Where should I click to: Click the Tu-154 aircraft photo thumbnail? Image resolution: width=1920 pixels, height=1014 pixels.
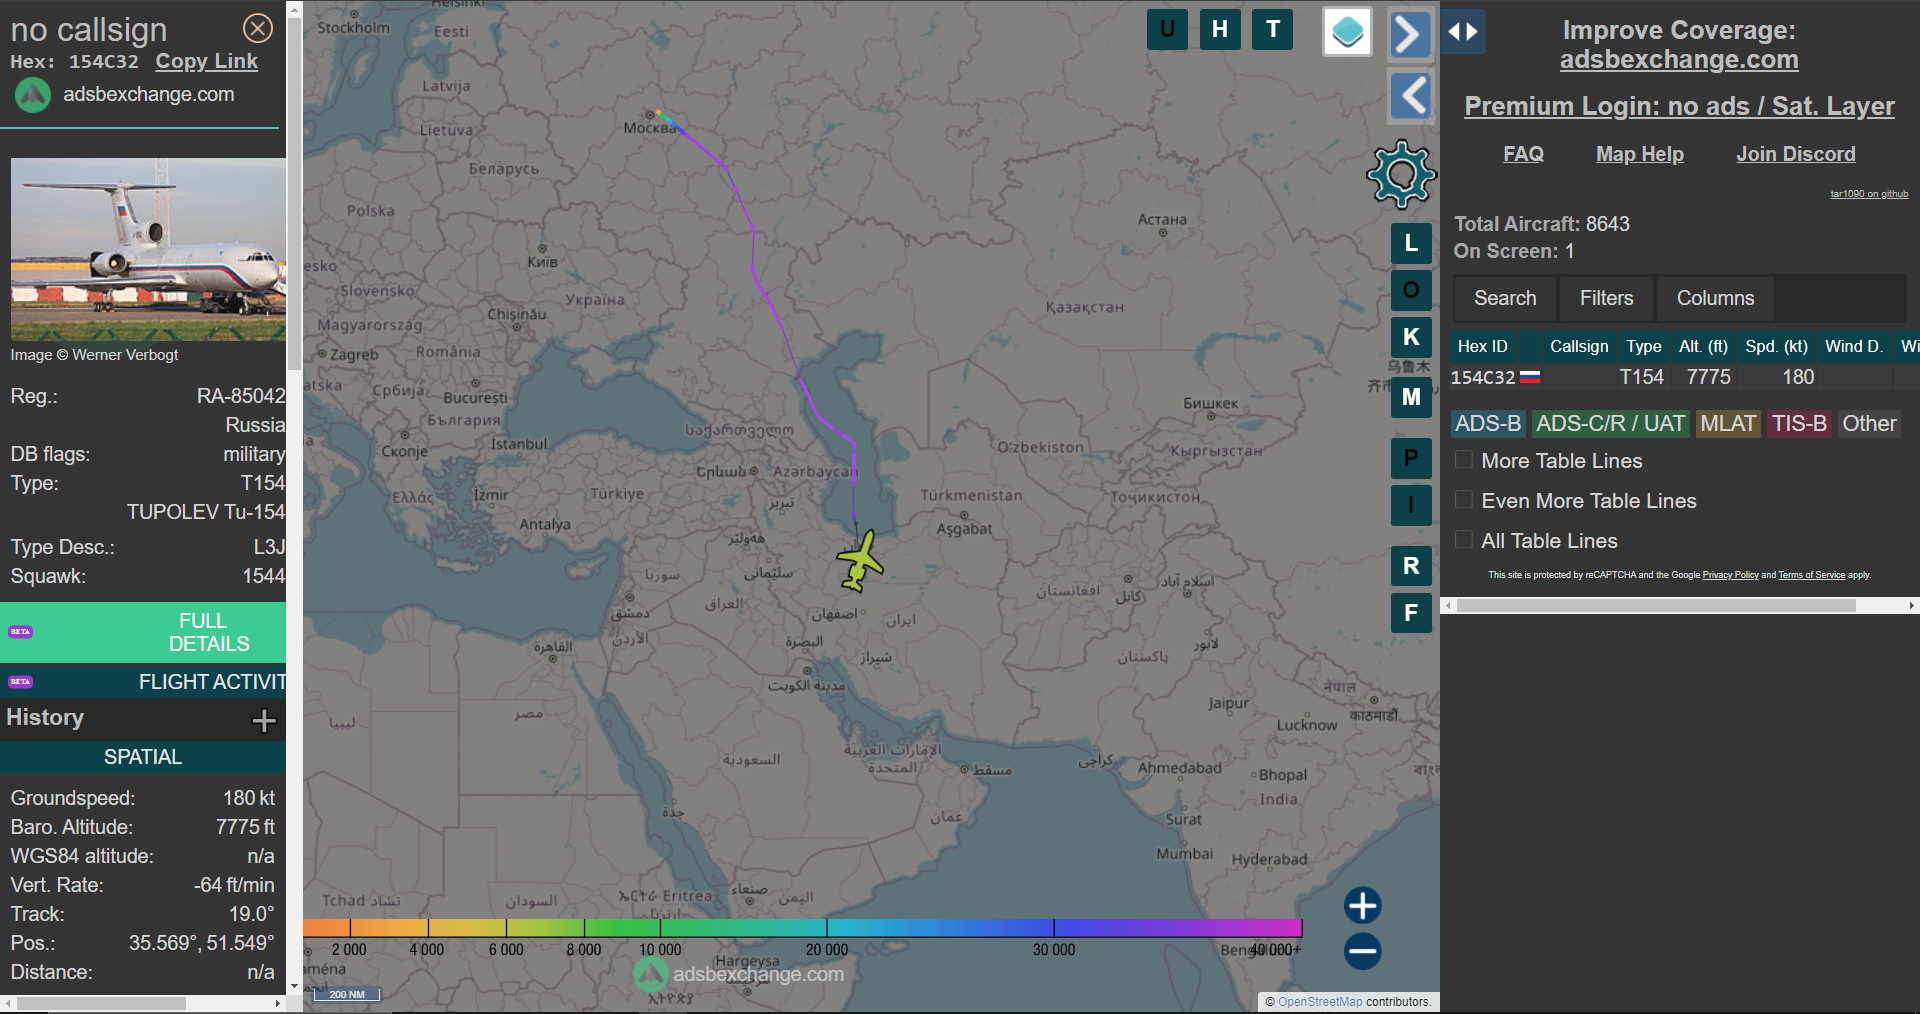(148, 249)
